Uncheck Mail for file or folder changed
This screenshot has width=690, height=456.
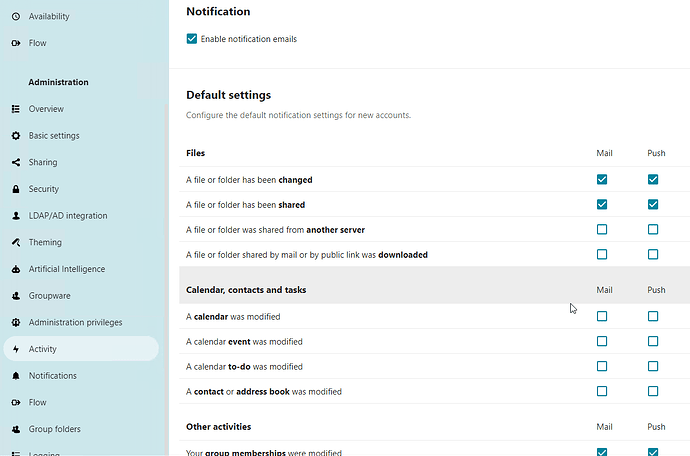pyautogui.click(x=602, y=180)
